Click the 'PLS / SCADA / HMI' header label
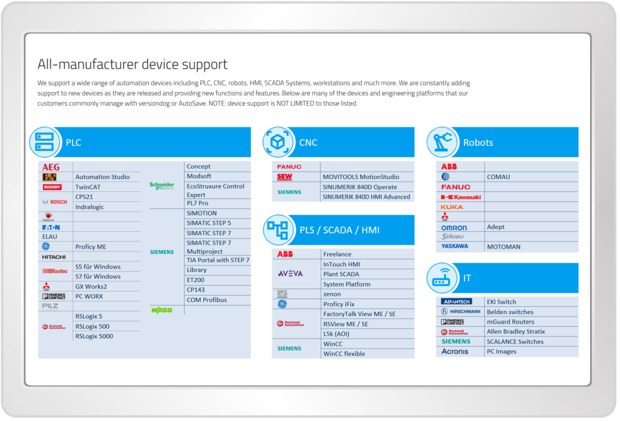Screen dimensions: 620x421 pos(340,230)
